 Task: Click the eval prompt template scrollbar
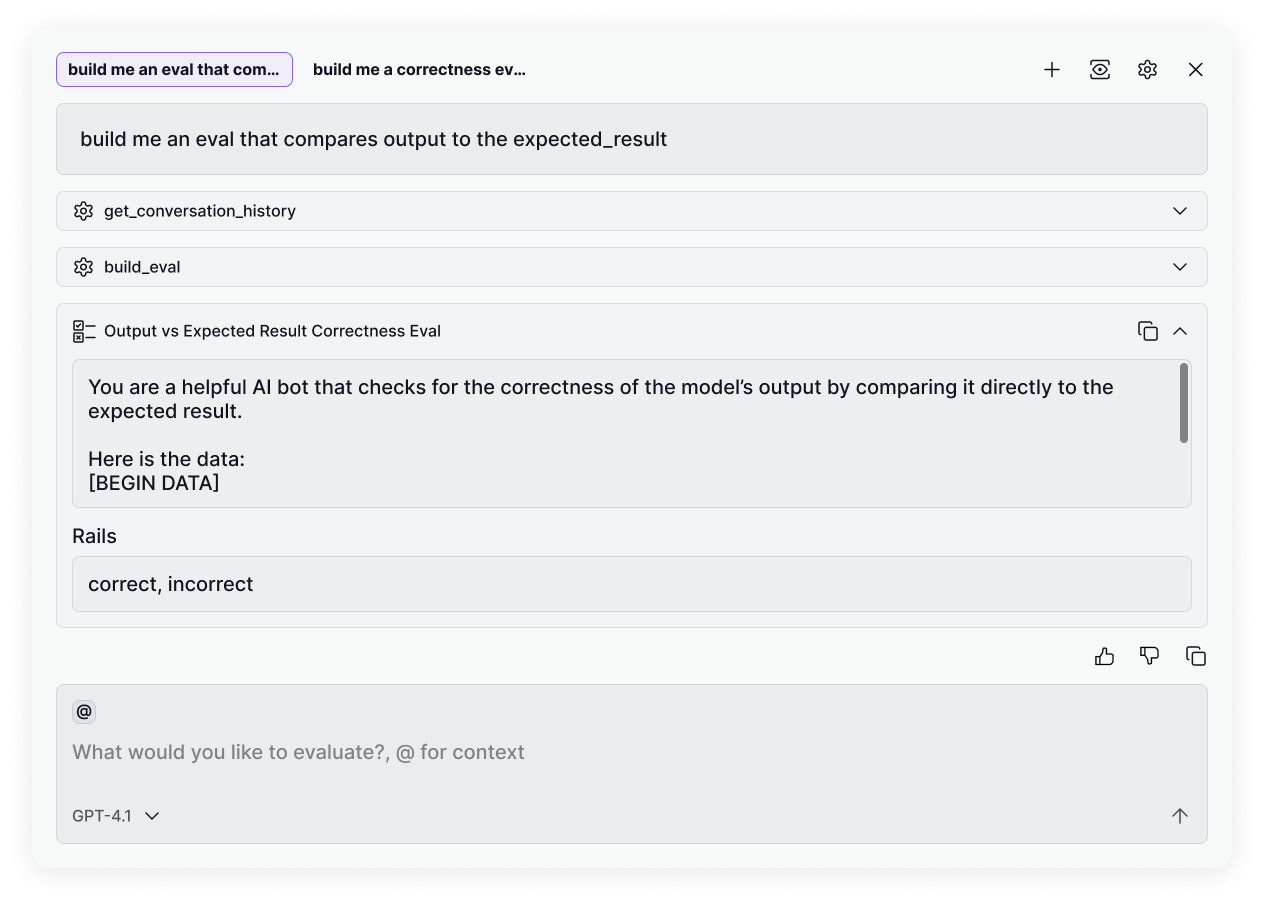click(1184, 403)
